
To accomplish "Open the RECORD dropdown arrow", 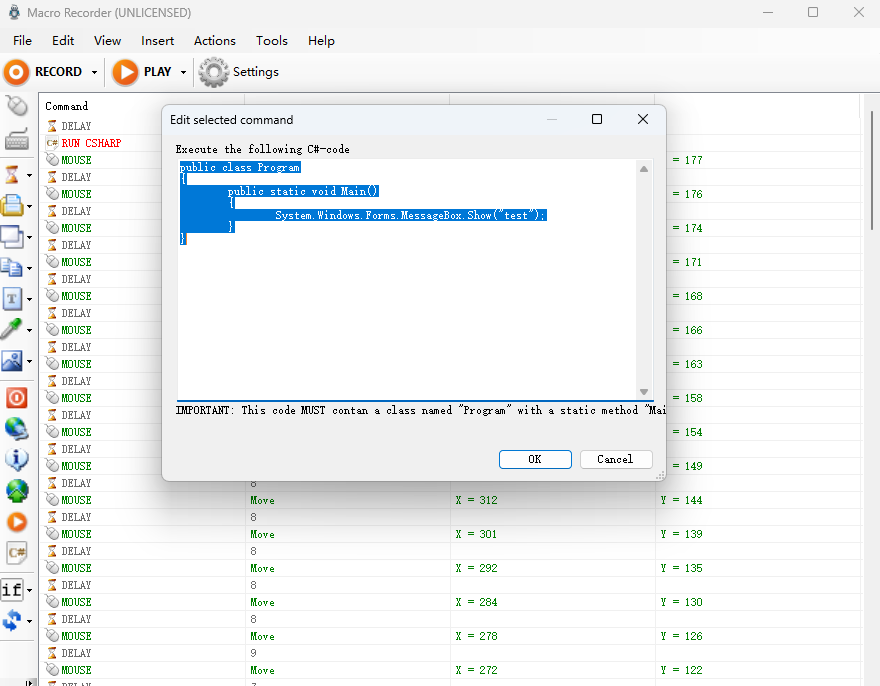I will click(95, 72).
